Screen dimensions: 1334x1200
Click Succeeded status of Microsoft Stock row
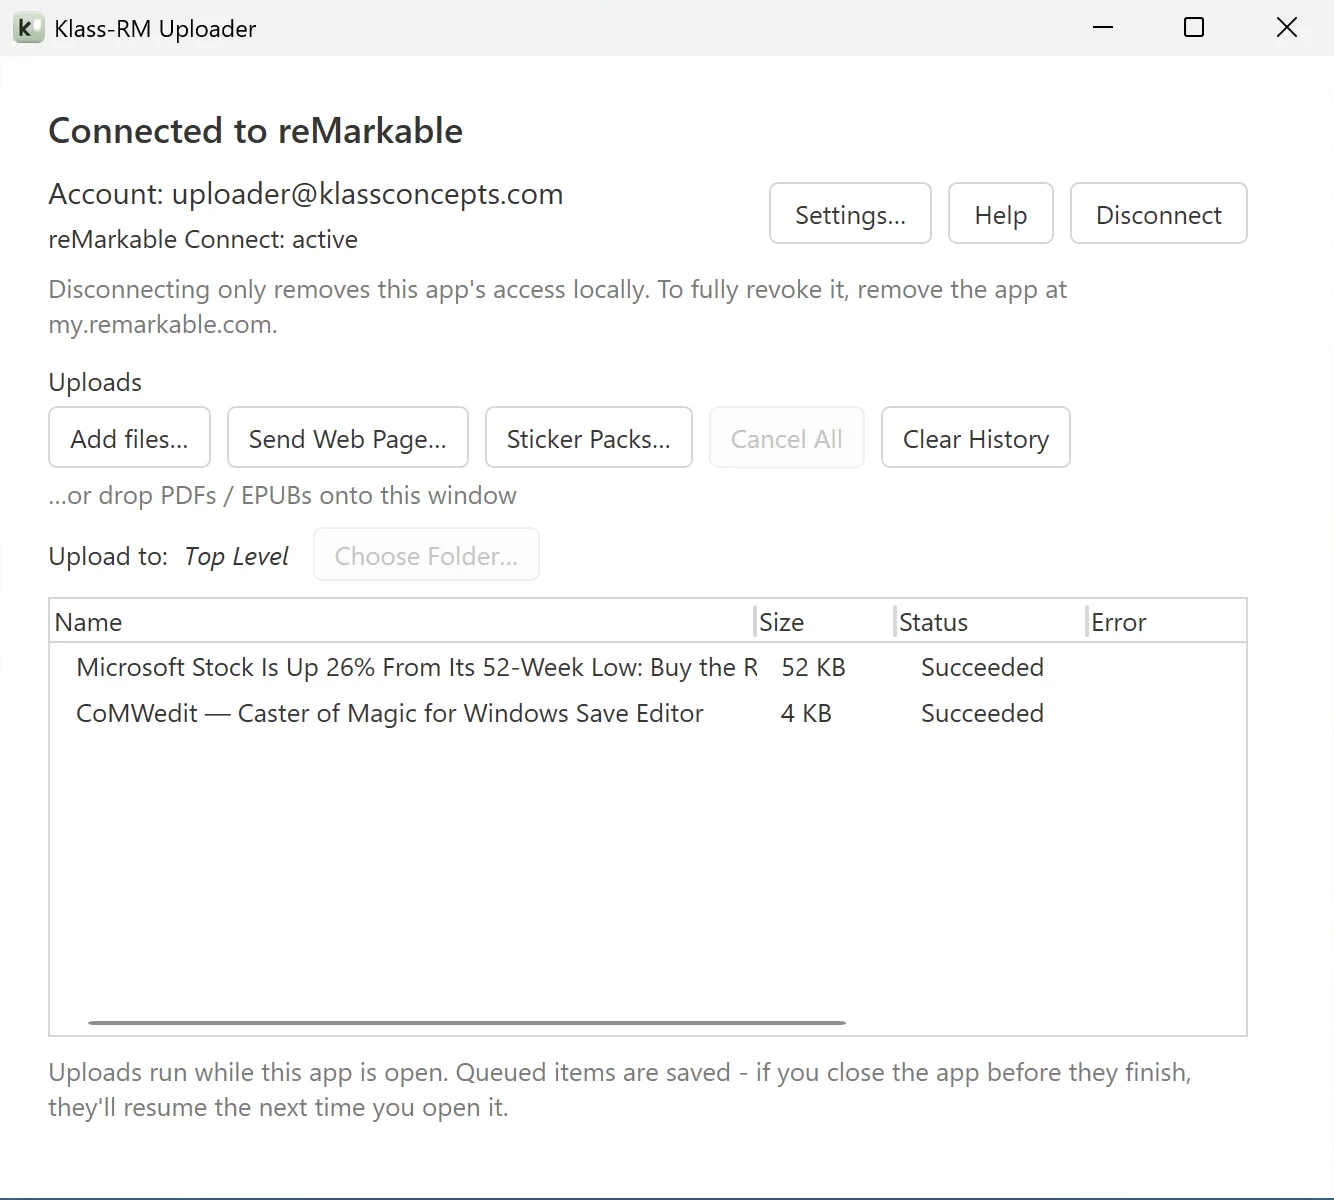(x=982, y=667)
